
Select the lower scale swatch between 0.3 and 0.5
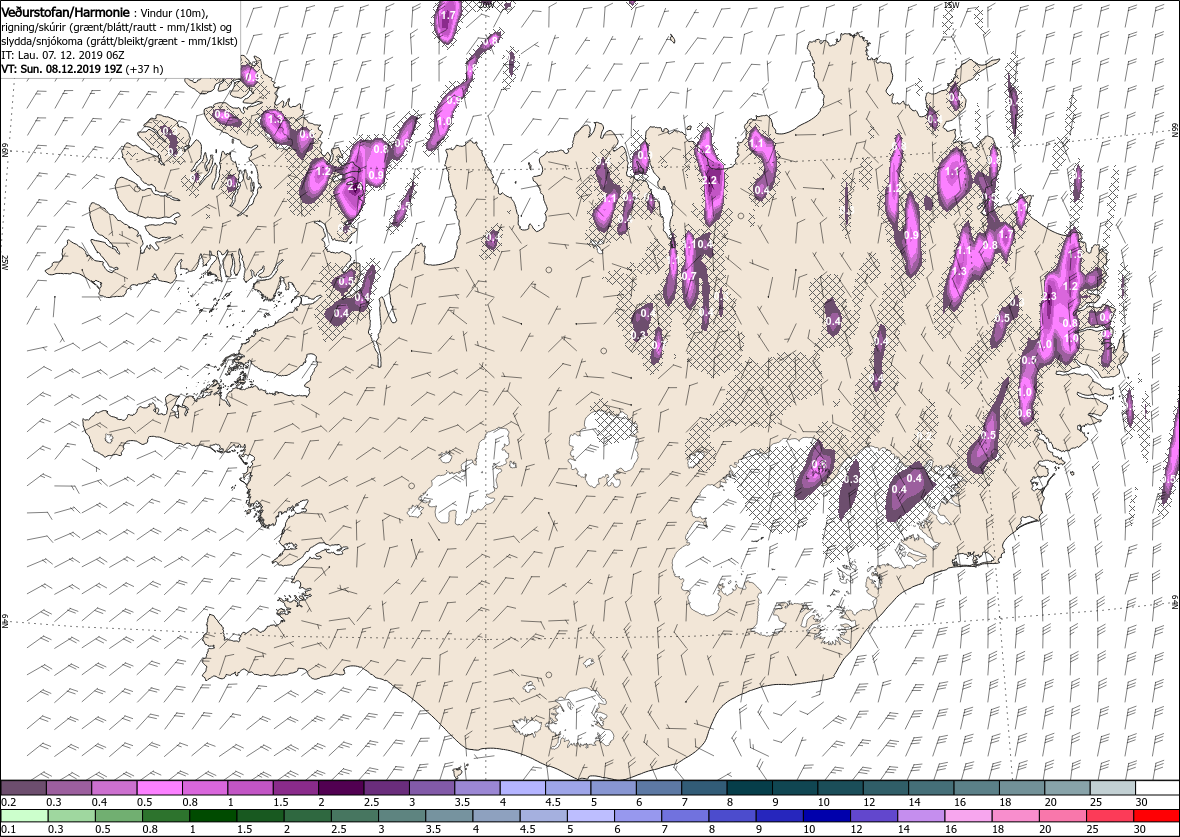tap(71, 817)
